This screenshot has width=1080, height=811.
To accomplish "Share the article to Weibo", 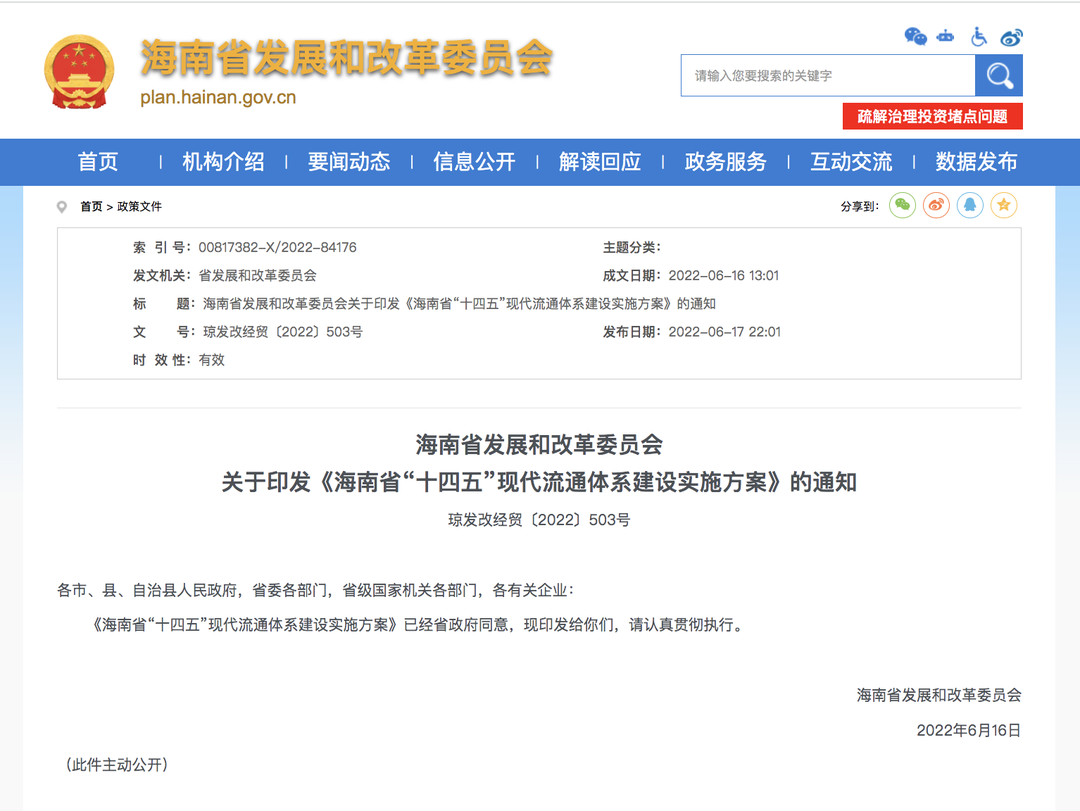I will [x=936, y=204].
